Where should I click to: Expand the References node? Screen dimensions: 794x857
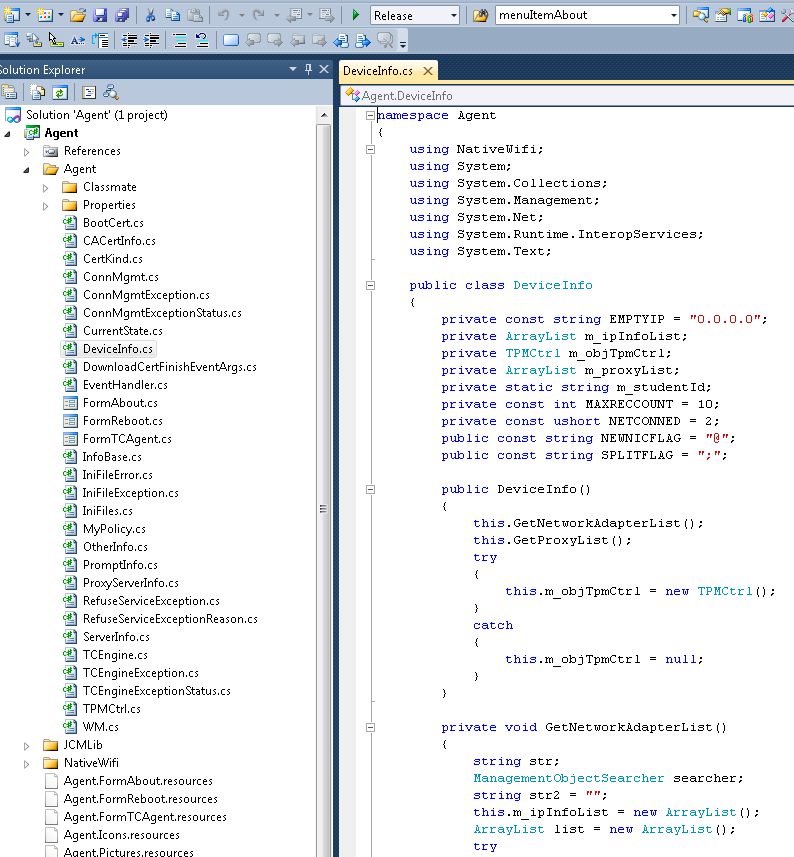tap(26, 152)
